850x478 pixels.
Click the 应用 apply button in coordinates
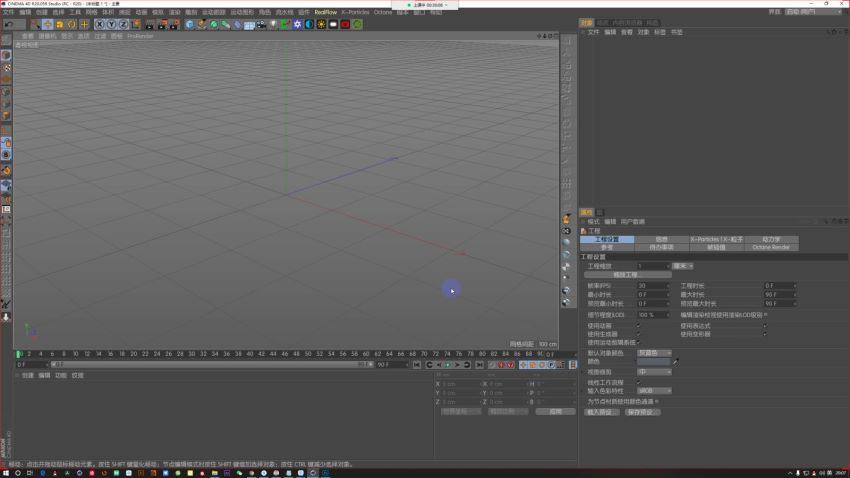(555, 412)
